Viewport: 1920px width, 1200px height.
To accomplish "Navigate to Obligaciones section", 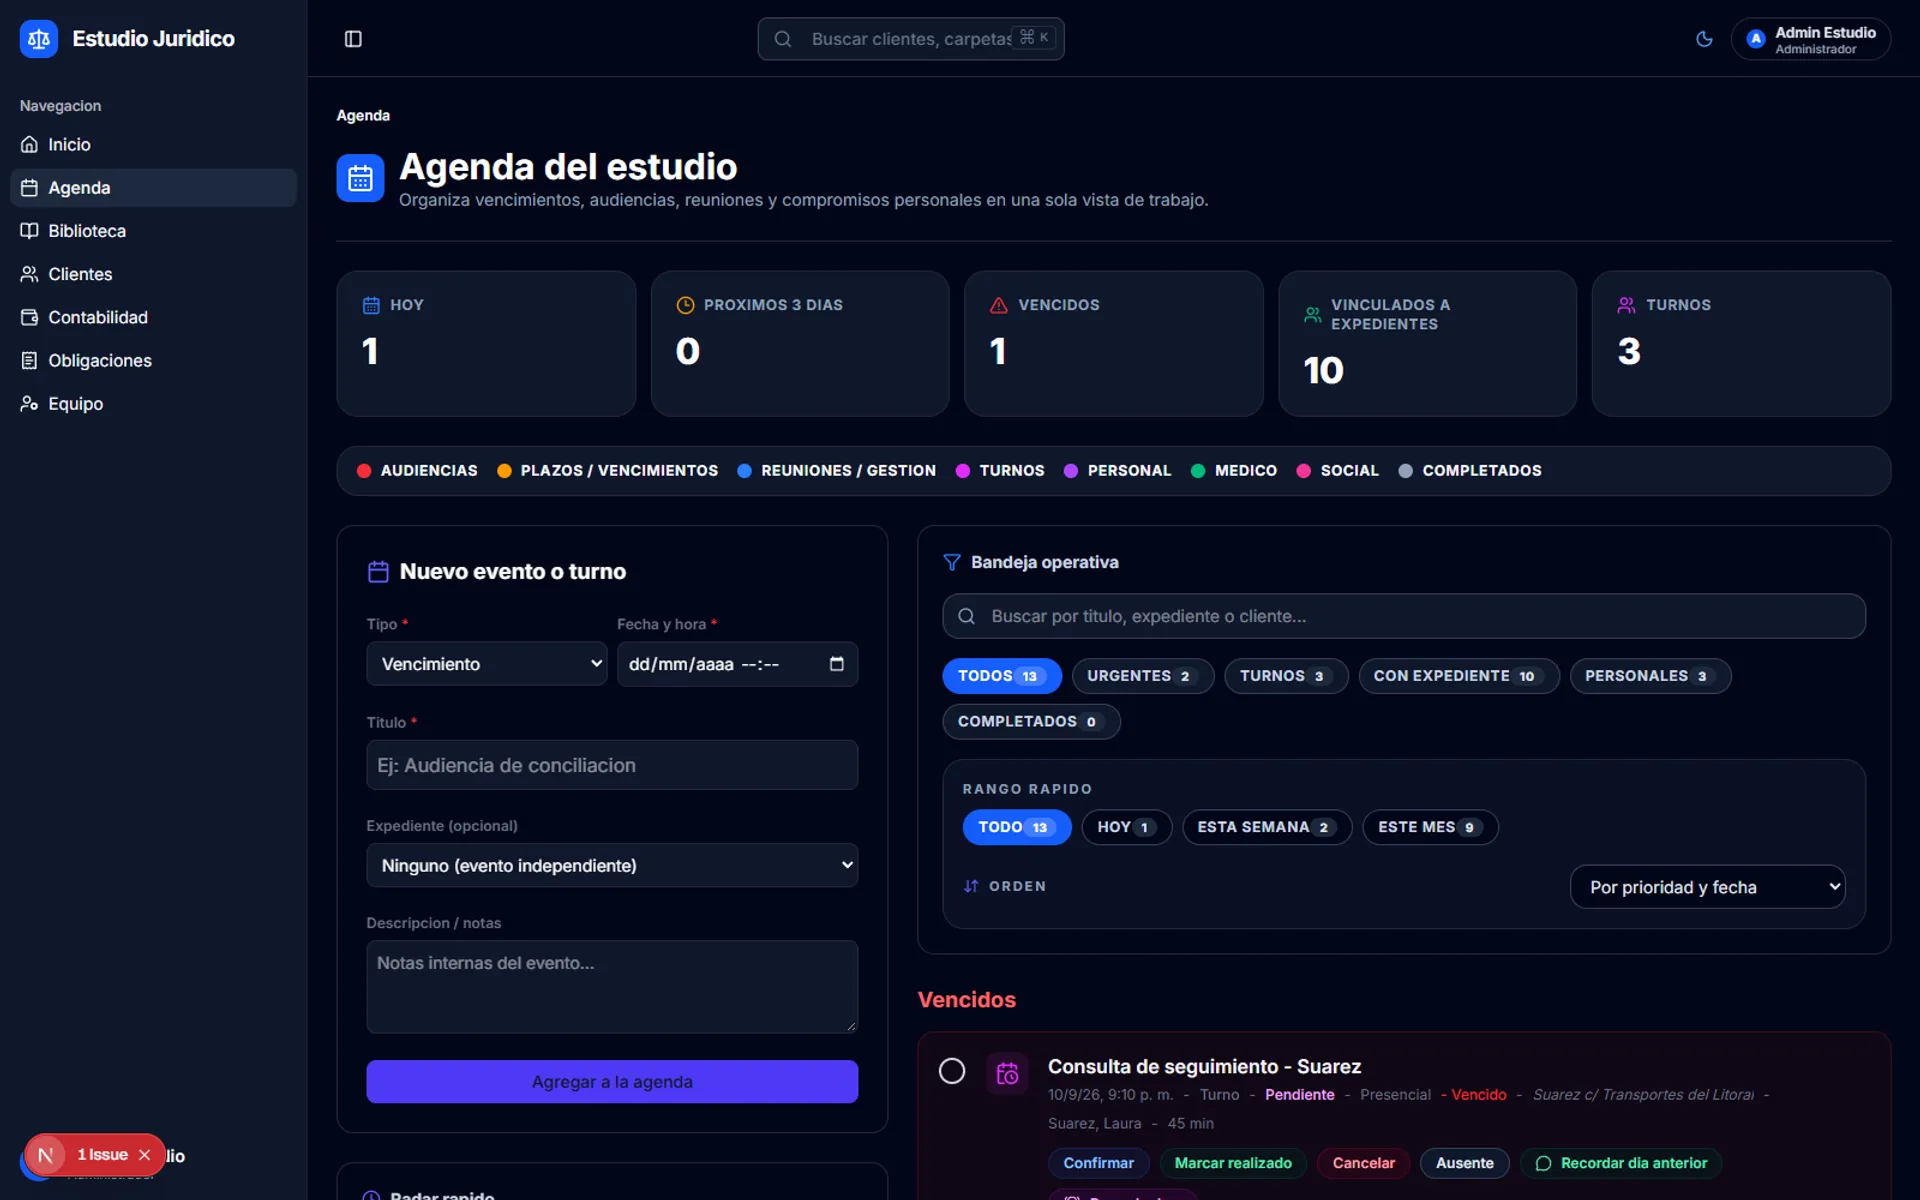I will pos(153,360).
